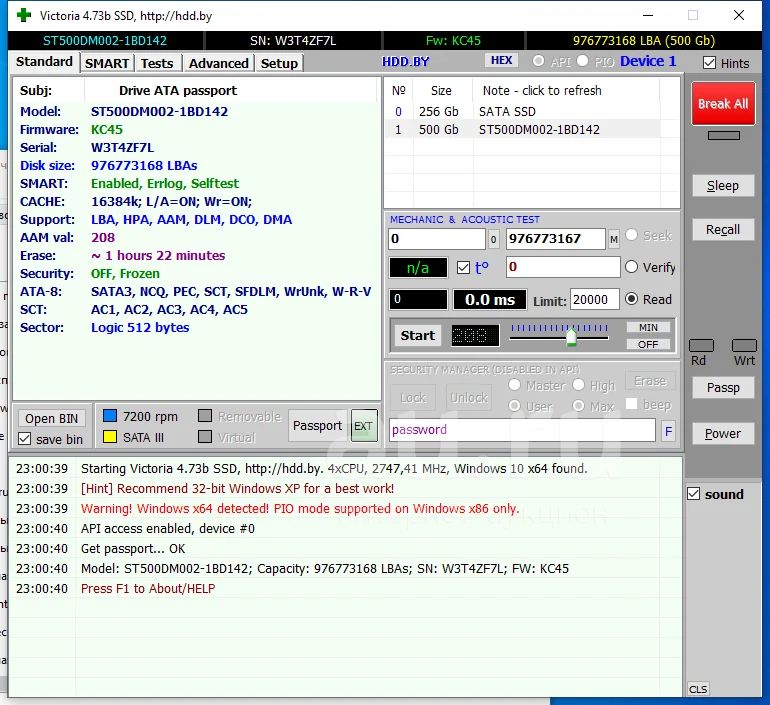Select the API mode radio button
Screen dimensions: 770x705
[538, 61]
